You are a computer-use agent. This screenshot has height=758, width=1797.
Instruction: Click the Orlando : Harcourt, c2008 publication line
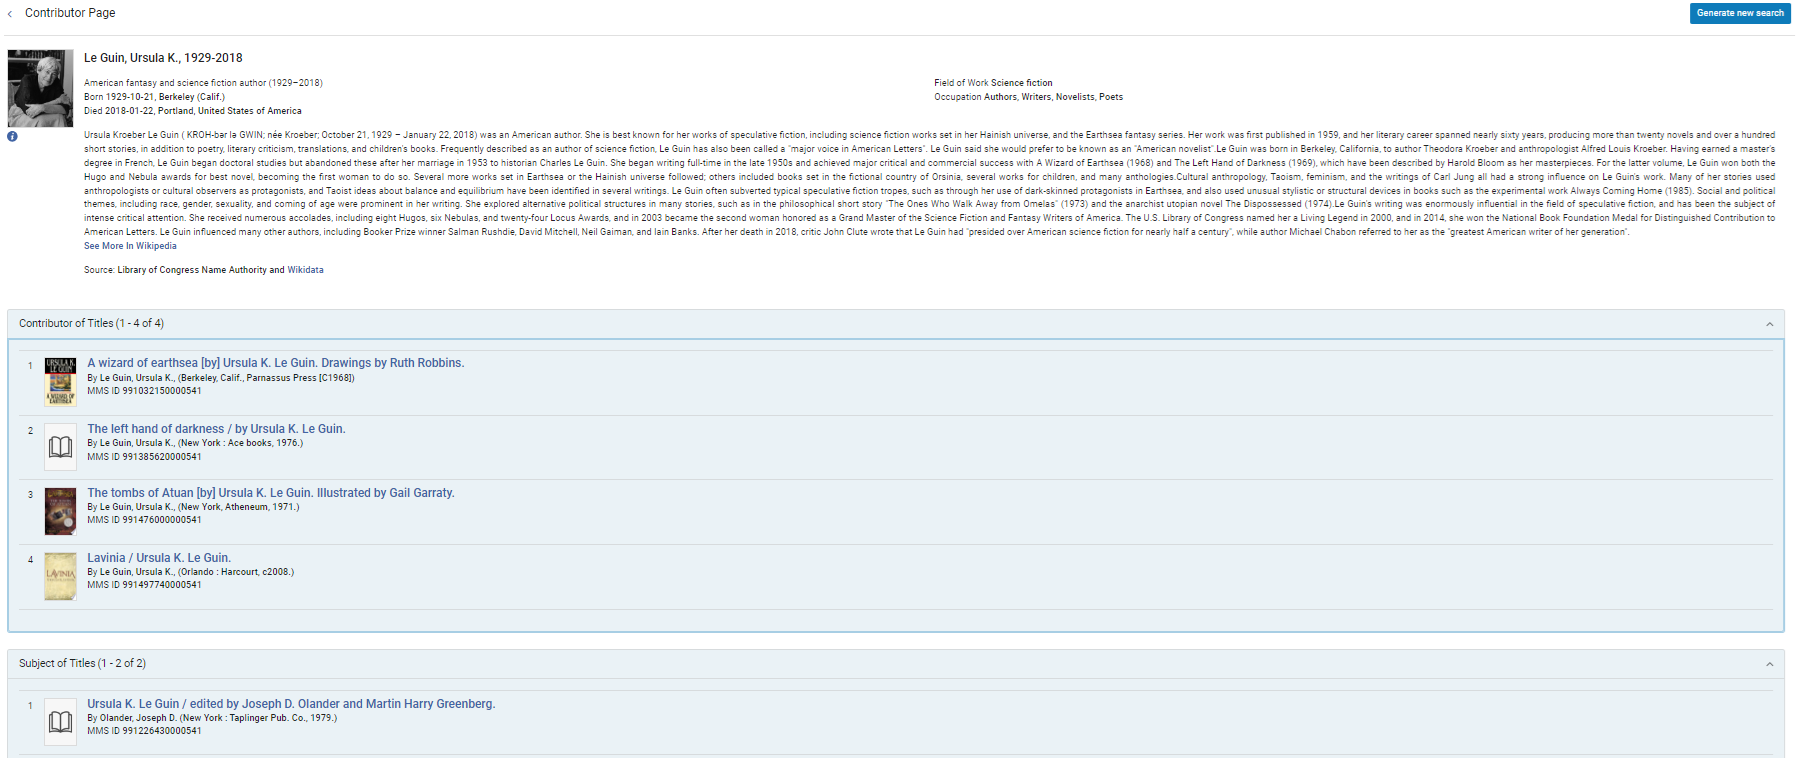coord(190,572)
